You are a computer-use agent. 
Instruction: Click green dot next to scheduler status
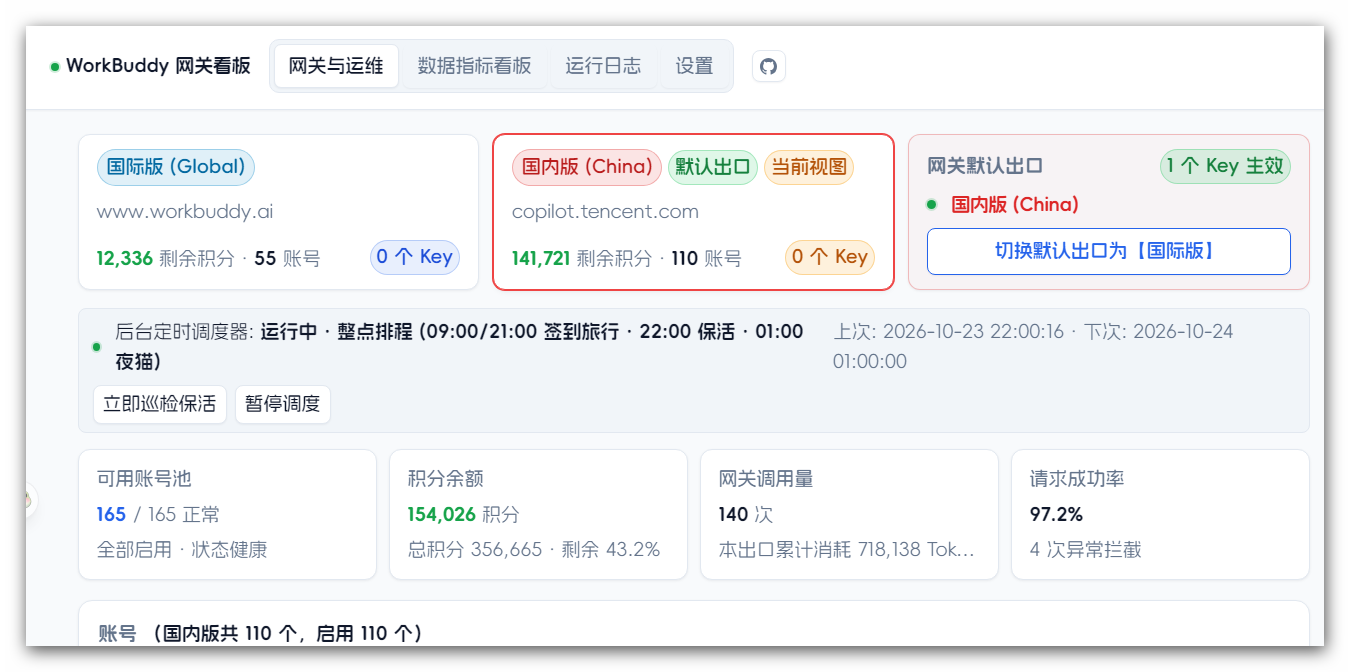[x=97, y=347]
